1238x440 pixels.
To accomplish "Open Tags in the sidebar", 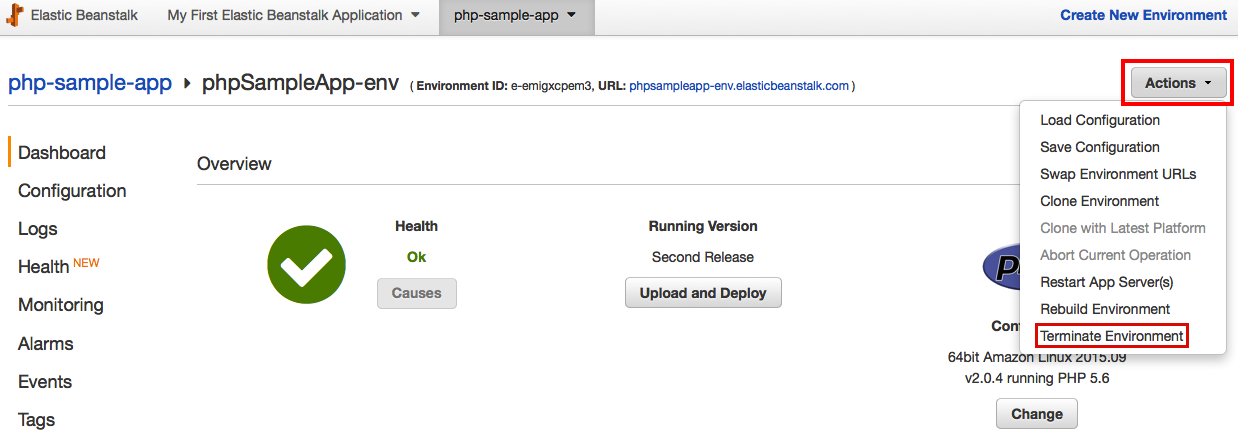I will (x=36, y=420).
